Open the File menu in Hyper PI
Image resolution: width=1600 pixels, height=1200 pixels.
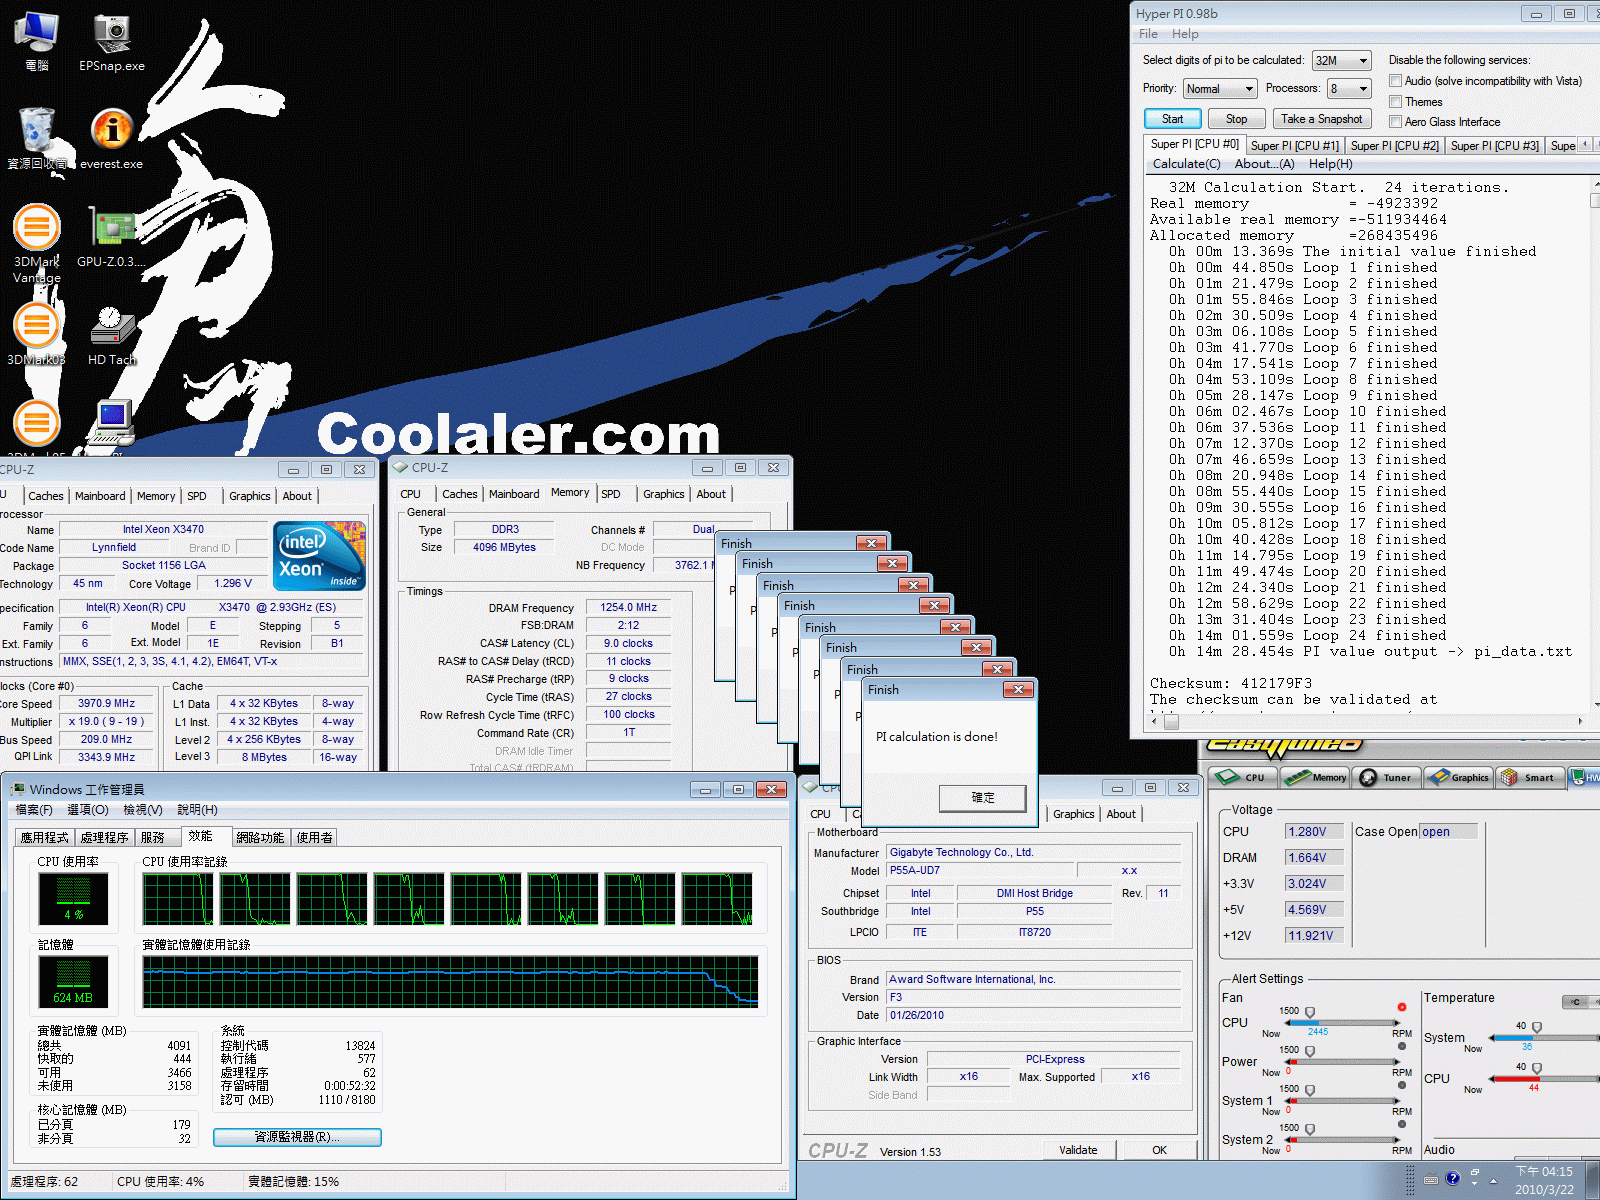coord(1148,34)
